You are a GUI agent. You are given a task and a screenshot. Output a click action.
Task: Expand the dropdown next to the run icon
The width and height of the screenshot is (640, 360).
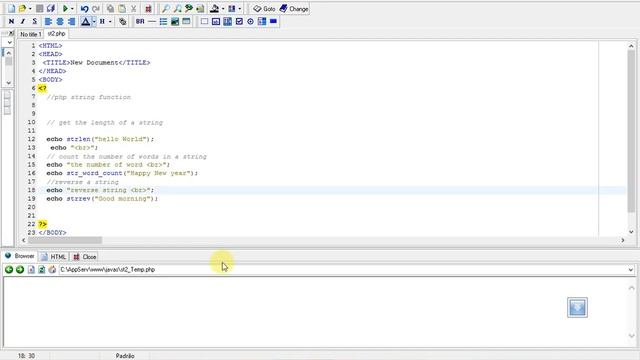click(72, 9)
